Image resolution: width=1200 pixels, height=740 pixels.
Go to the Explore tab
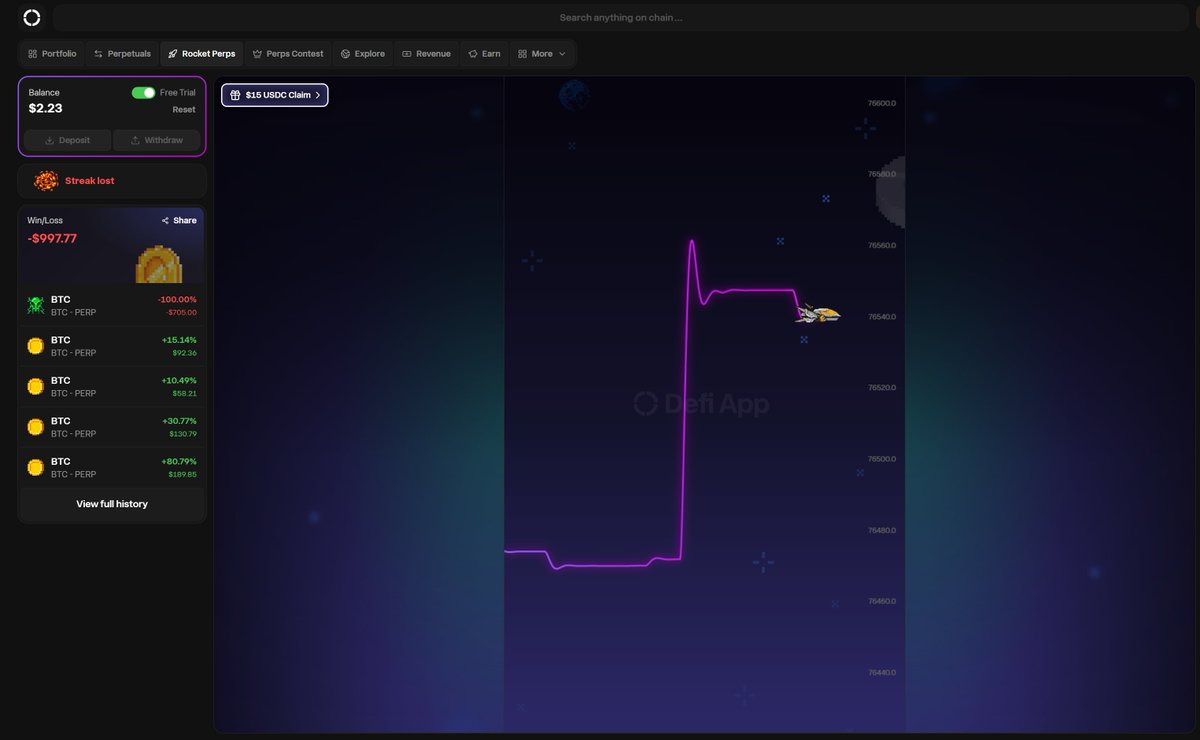(x=362, y=54)
